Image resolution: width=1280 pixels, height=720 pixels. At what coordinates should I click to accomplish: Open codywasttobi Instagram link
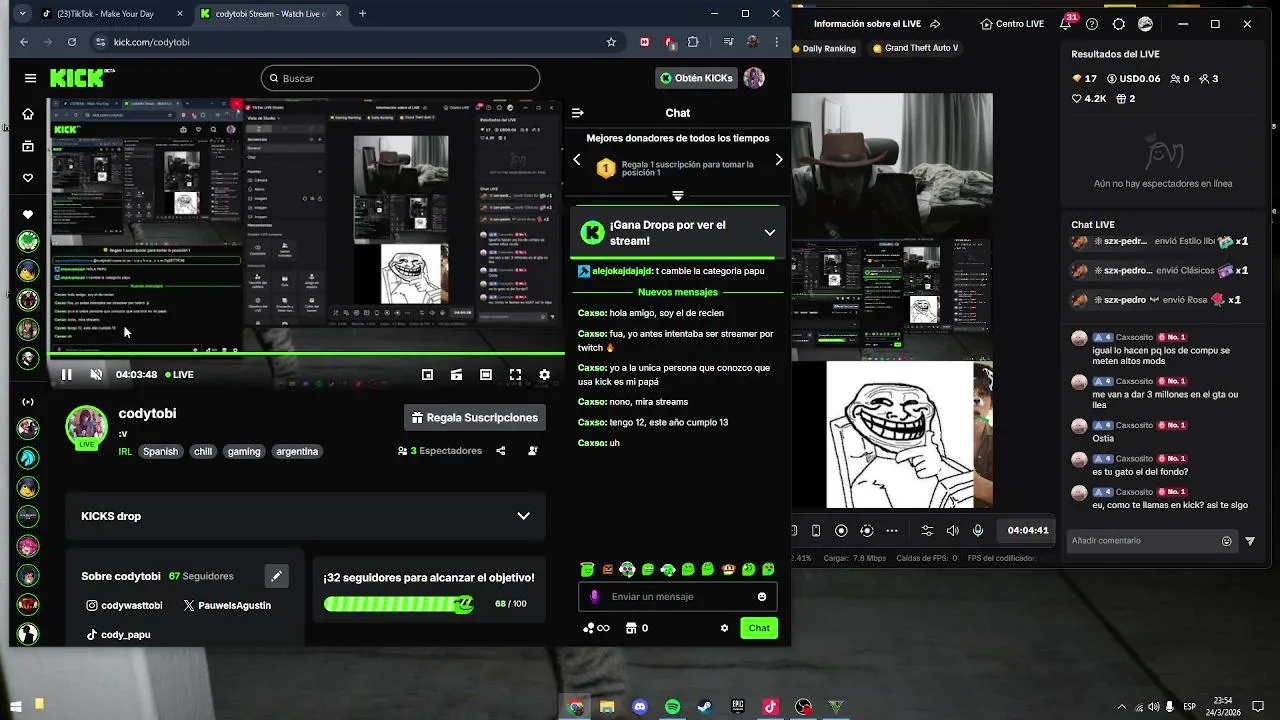[124, 605]
